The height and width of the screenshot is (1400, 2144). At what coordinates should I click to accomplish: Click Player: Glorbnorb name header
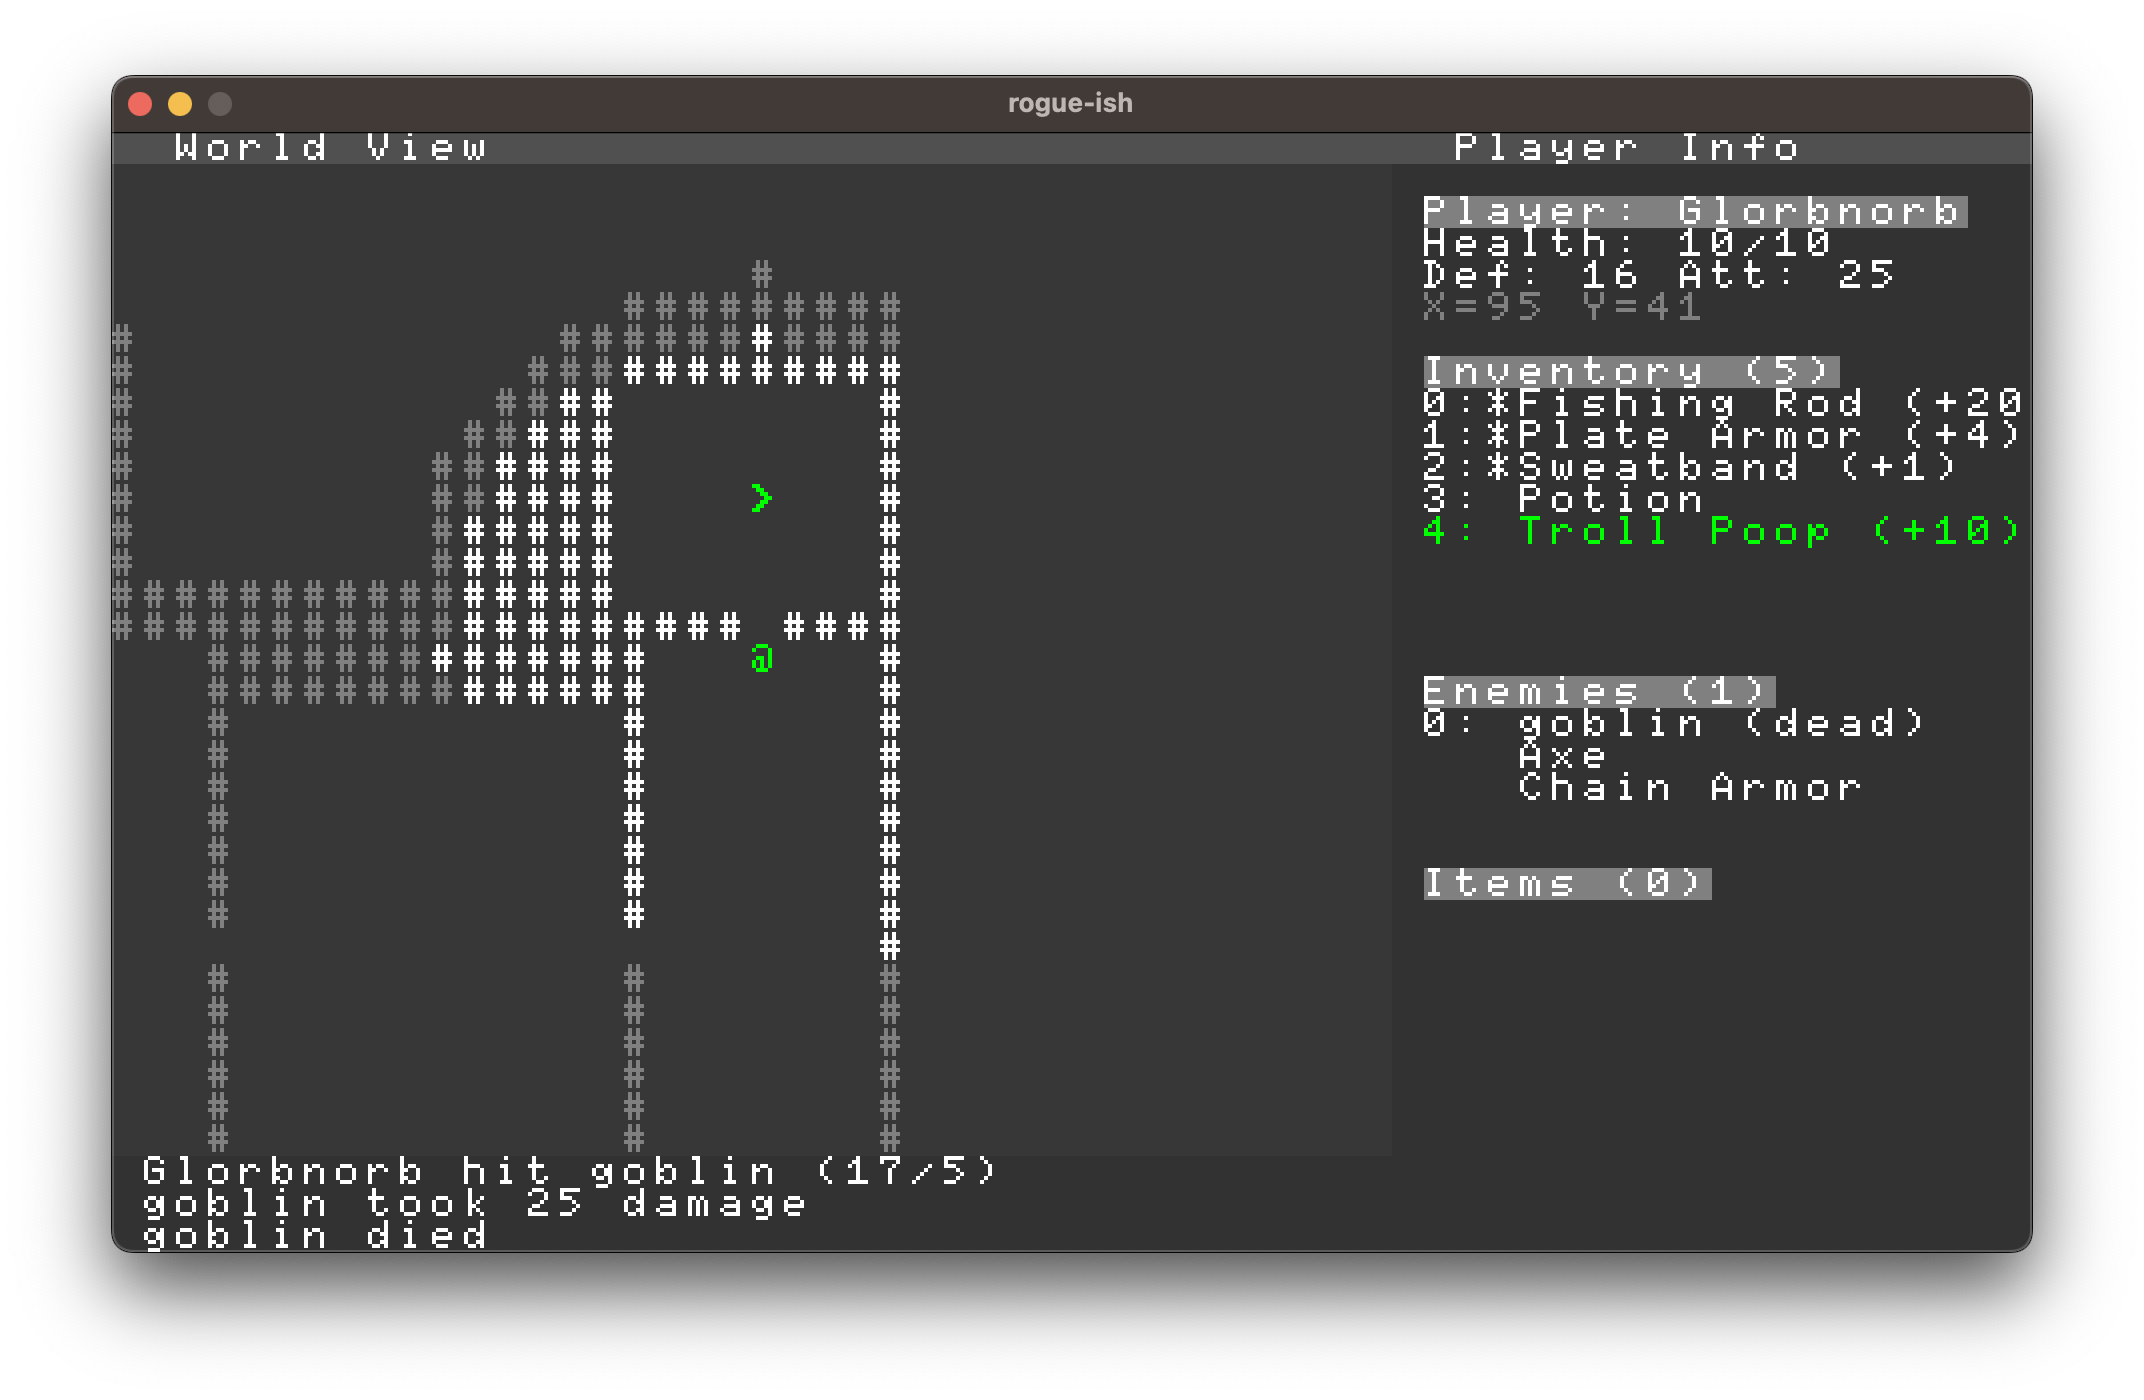coord(1694,211)
